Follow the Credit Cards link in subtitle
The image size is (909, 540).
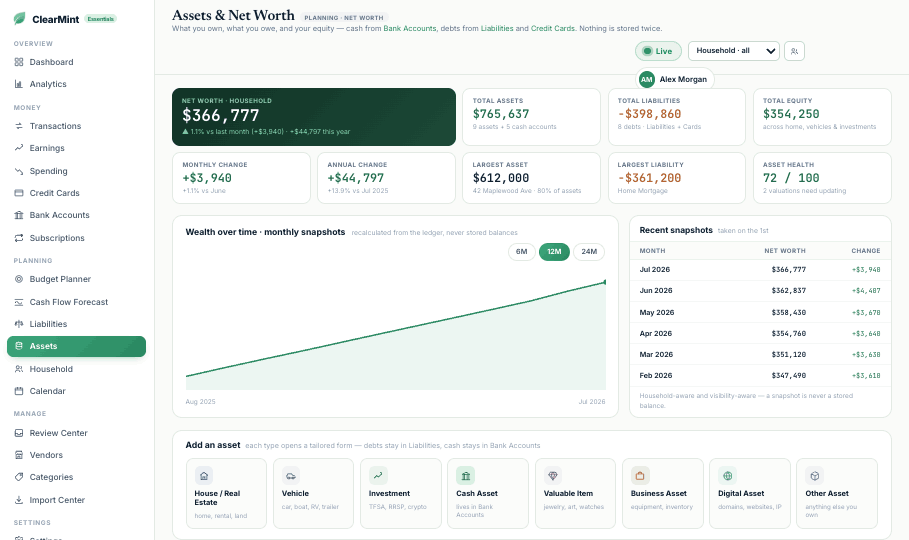click(x=553, y=28)
